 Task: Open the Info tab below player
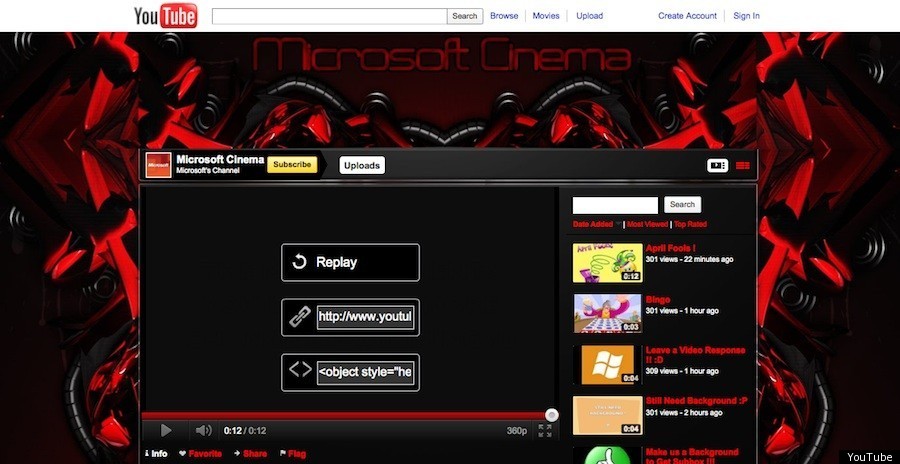tap(156, 454)
